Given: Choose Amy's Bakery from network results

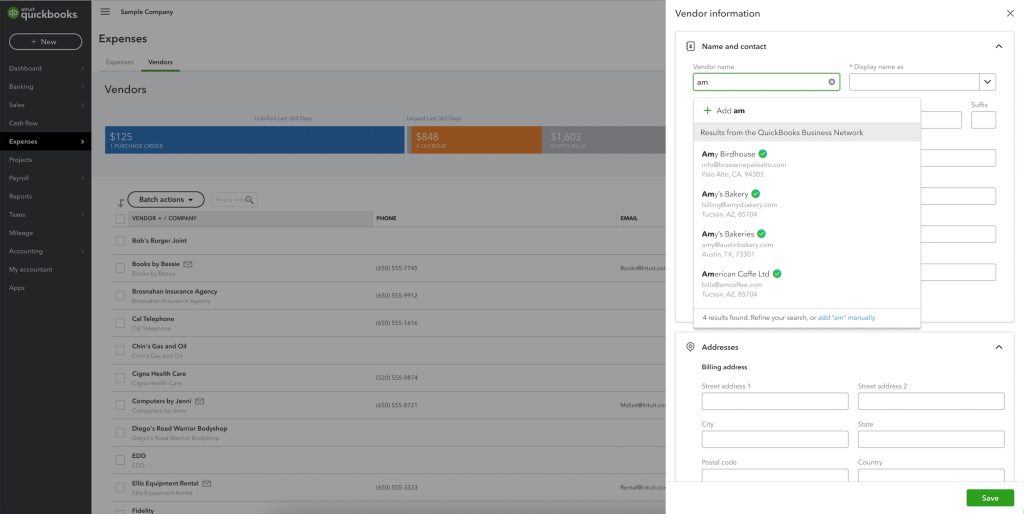Looking at the screenshot, I should coord(807,204).
